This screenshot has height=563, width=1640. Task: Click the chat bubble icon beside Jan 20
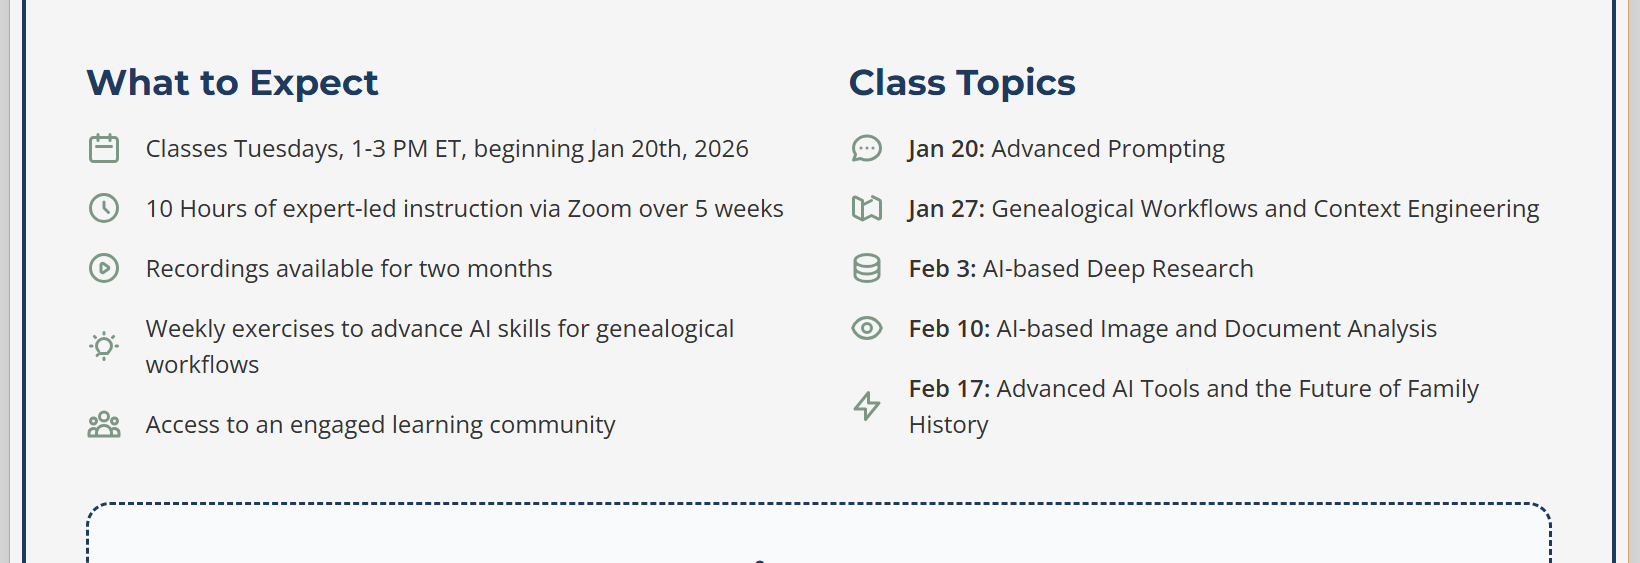tap(867, 149)
